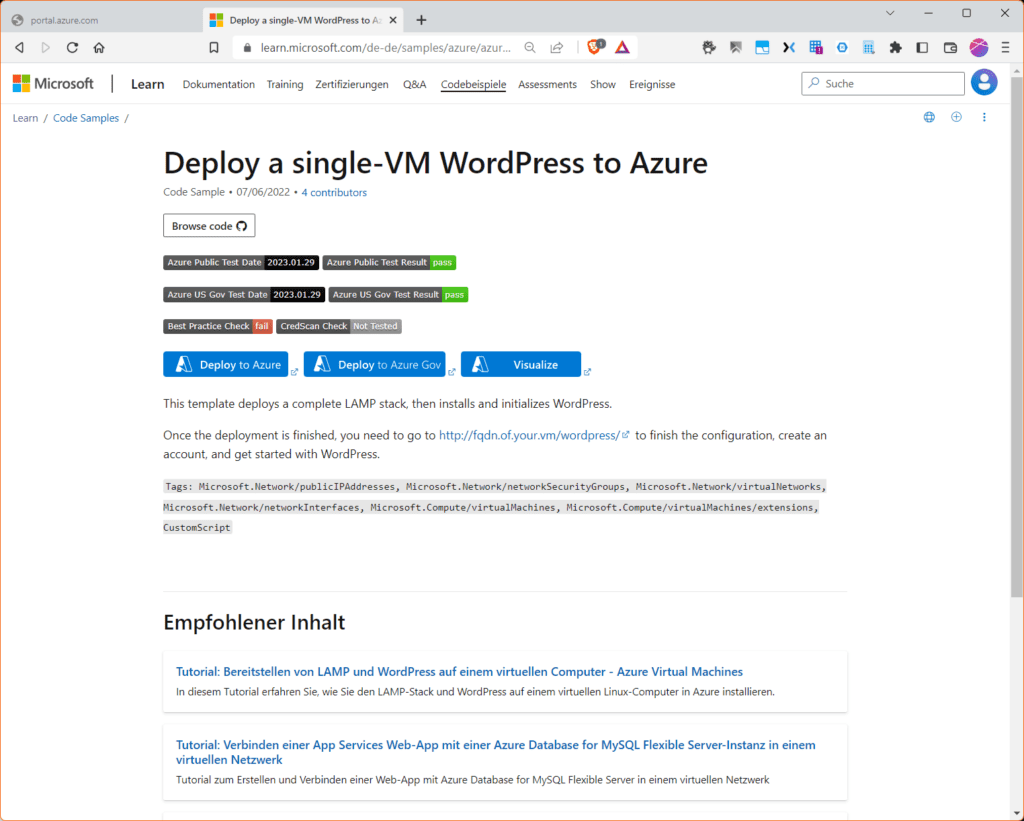This screenshot has height=821, width=1024.
Task: Click the Microsoft logo
Action: (x=53, y=84)
